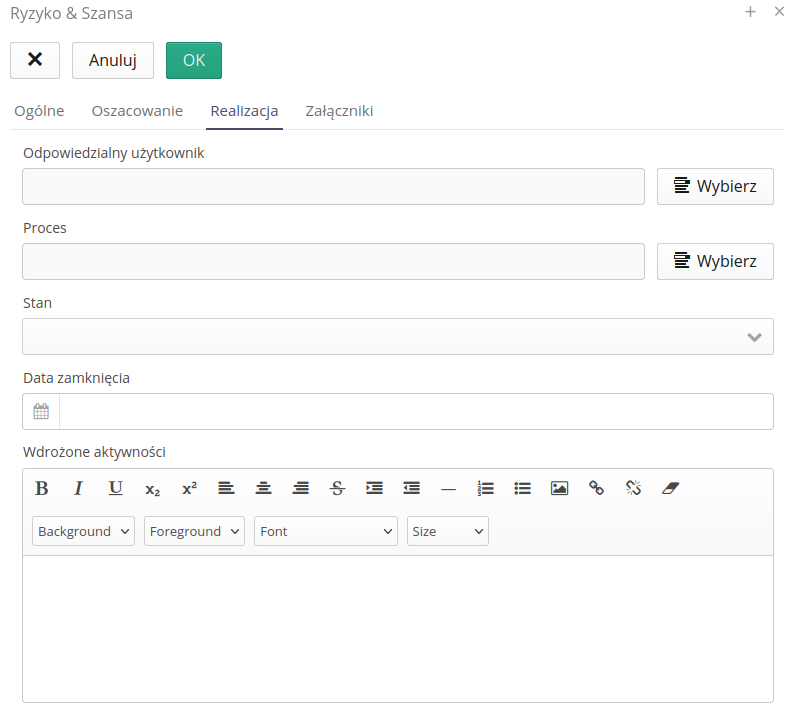Click the underline formatting icon

click(x=115, y=488)
